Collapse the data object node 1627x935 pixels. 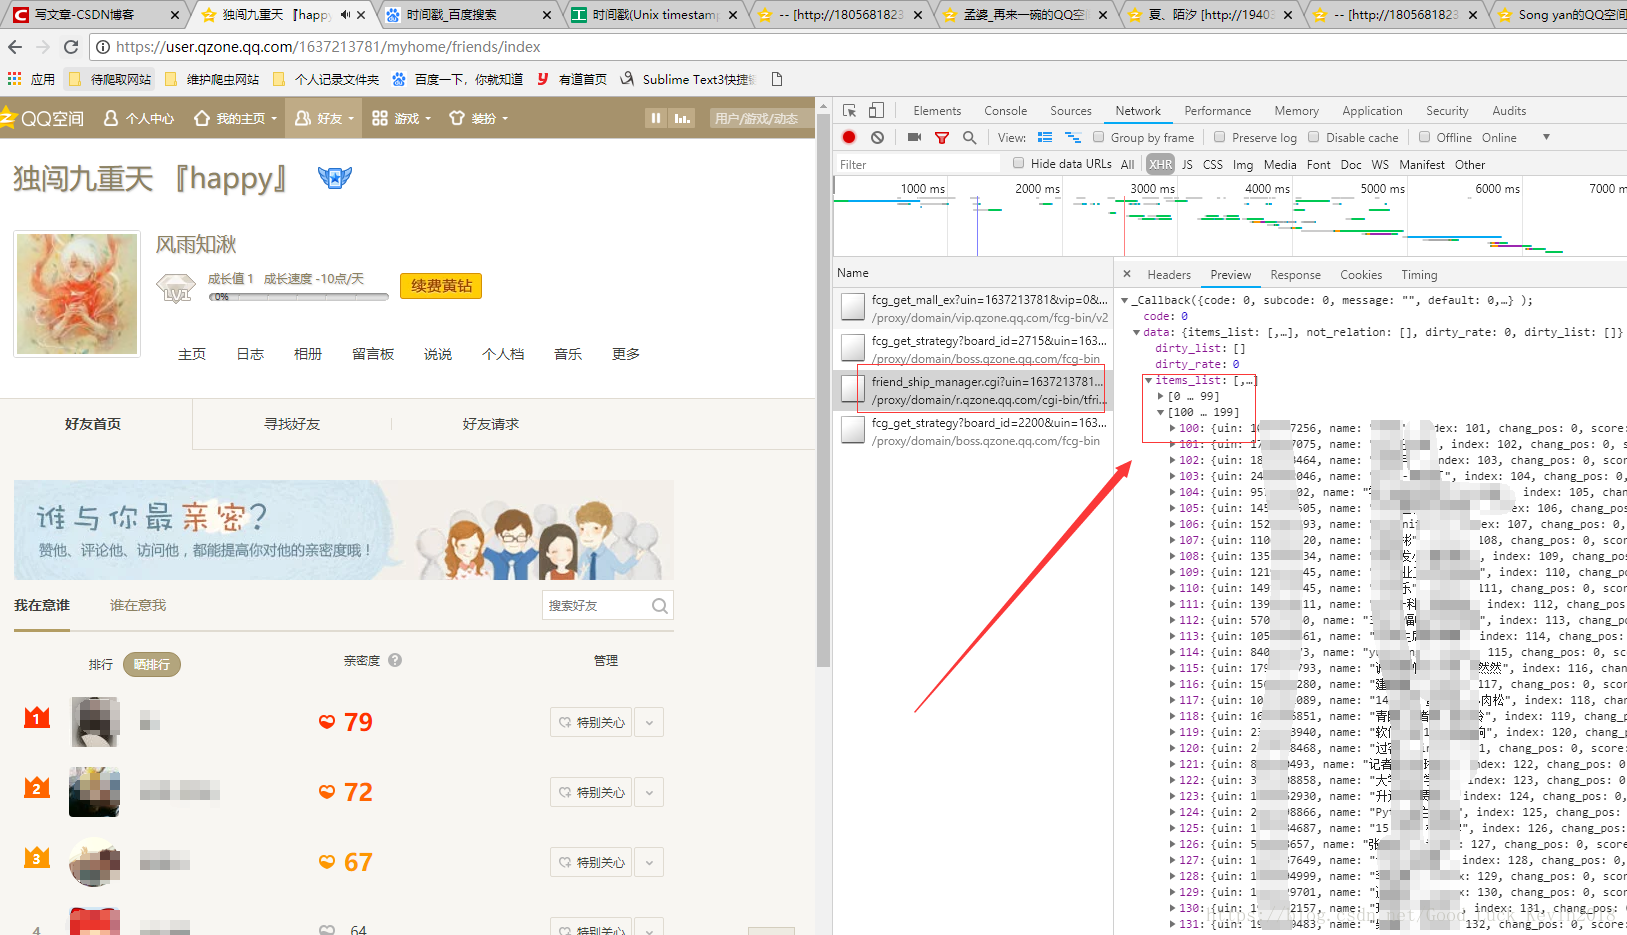click(x=1137, y=332)
